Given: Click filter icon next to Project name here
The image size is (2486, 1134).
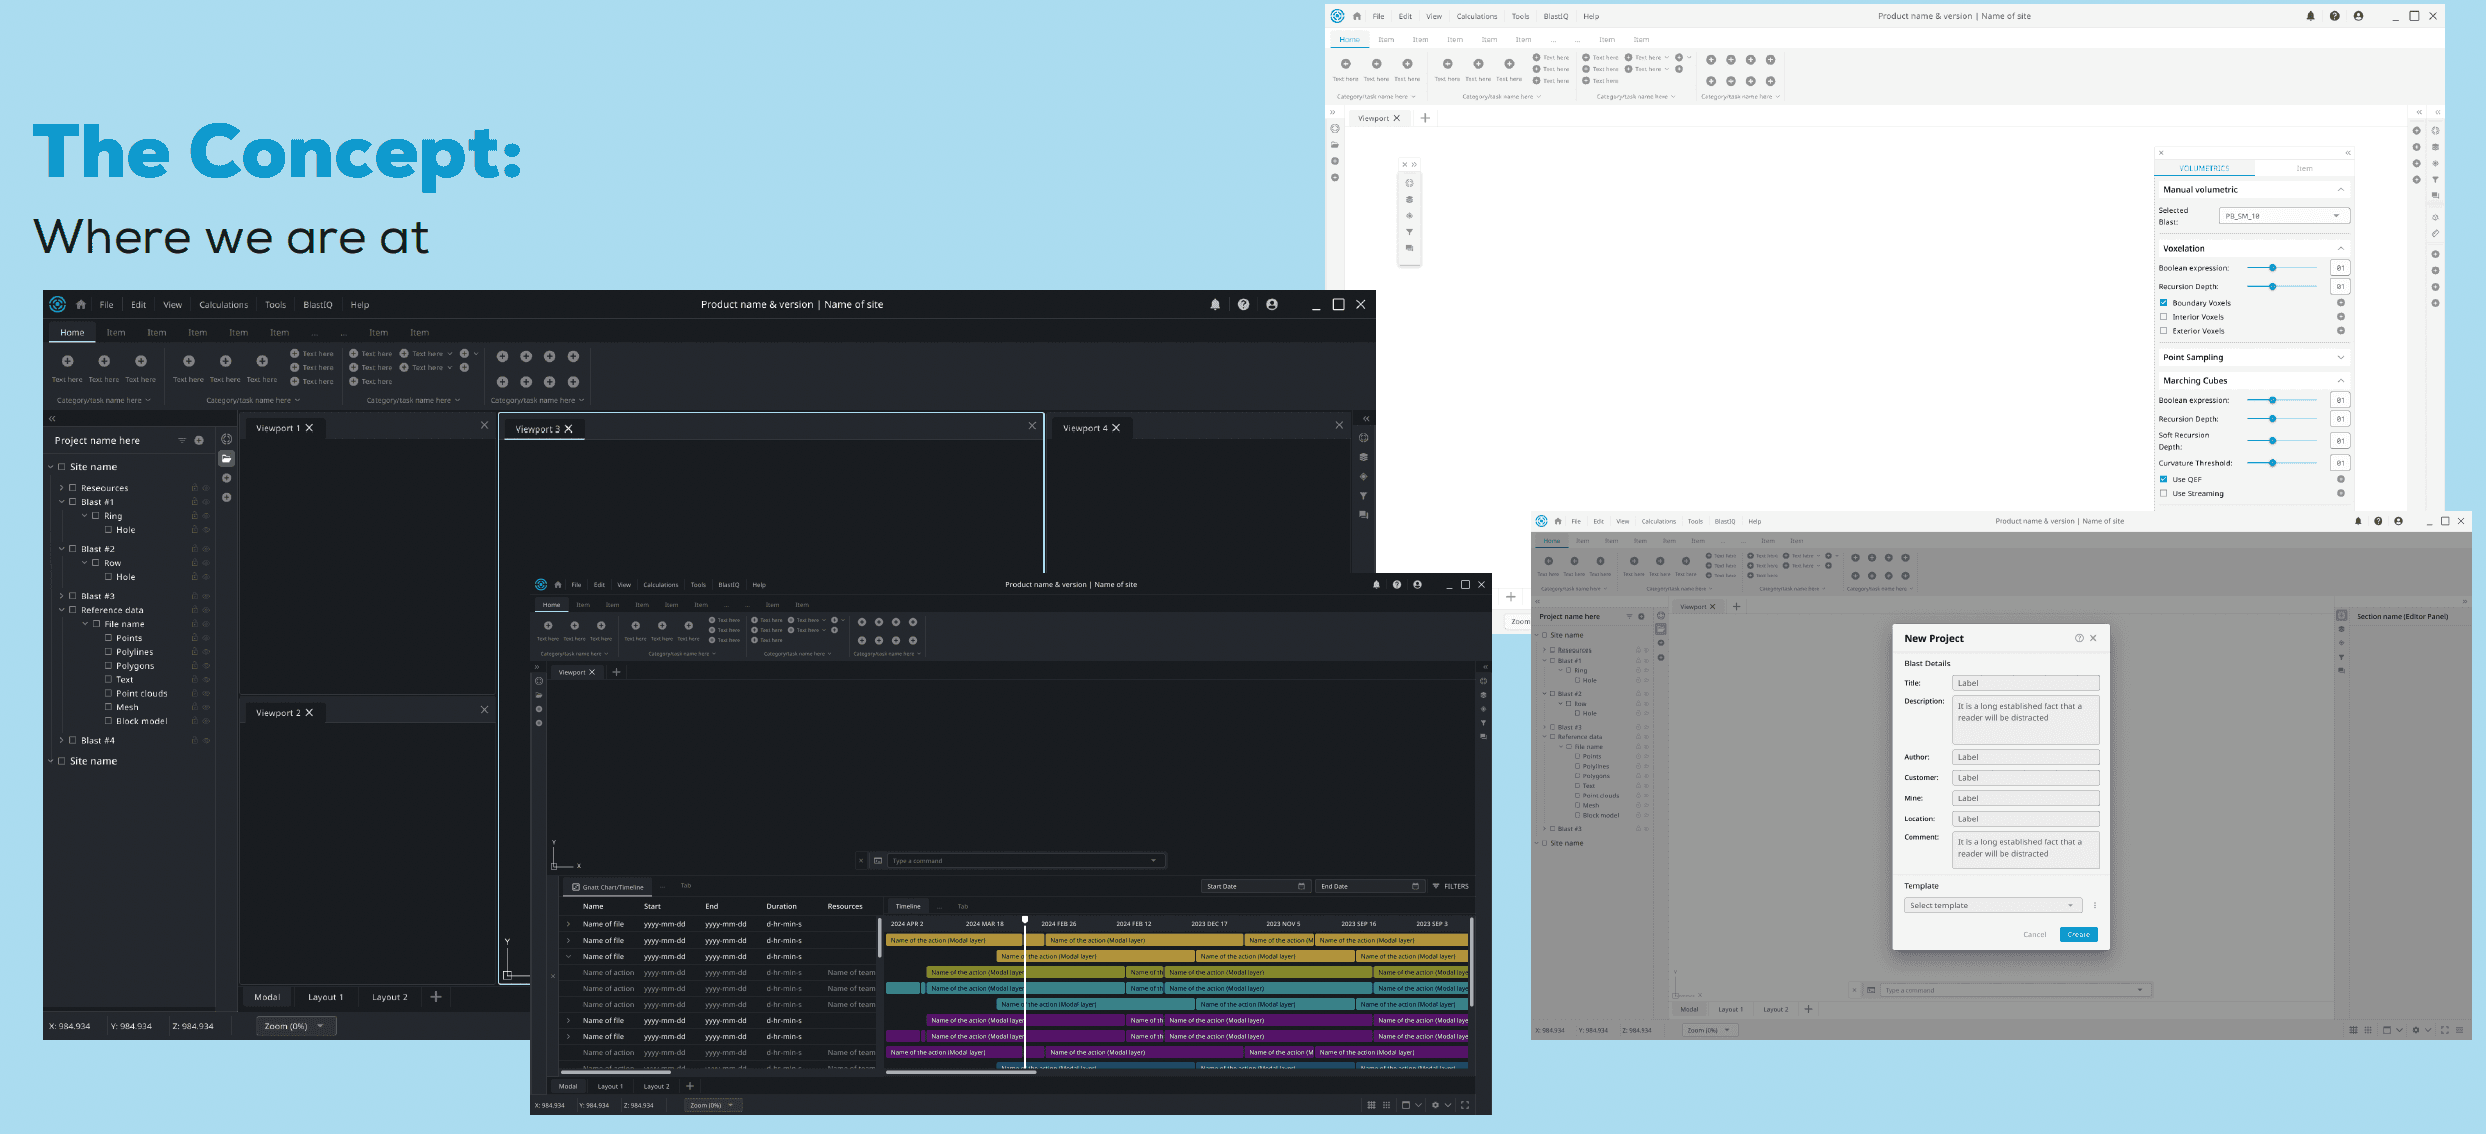Looking at the screenshot, I should tap(182, 441).
